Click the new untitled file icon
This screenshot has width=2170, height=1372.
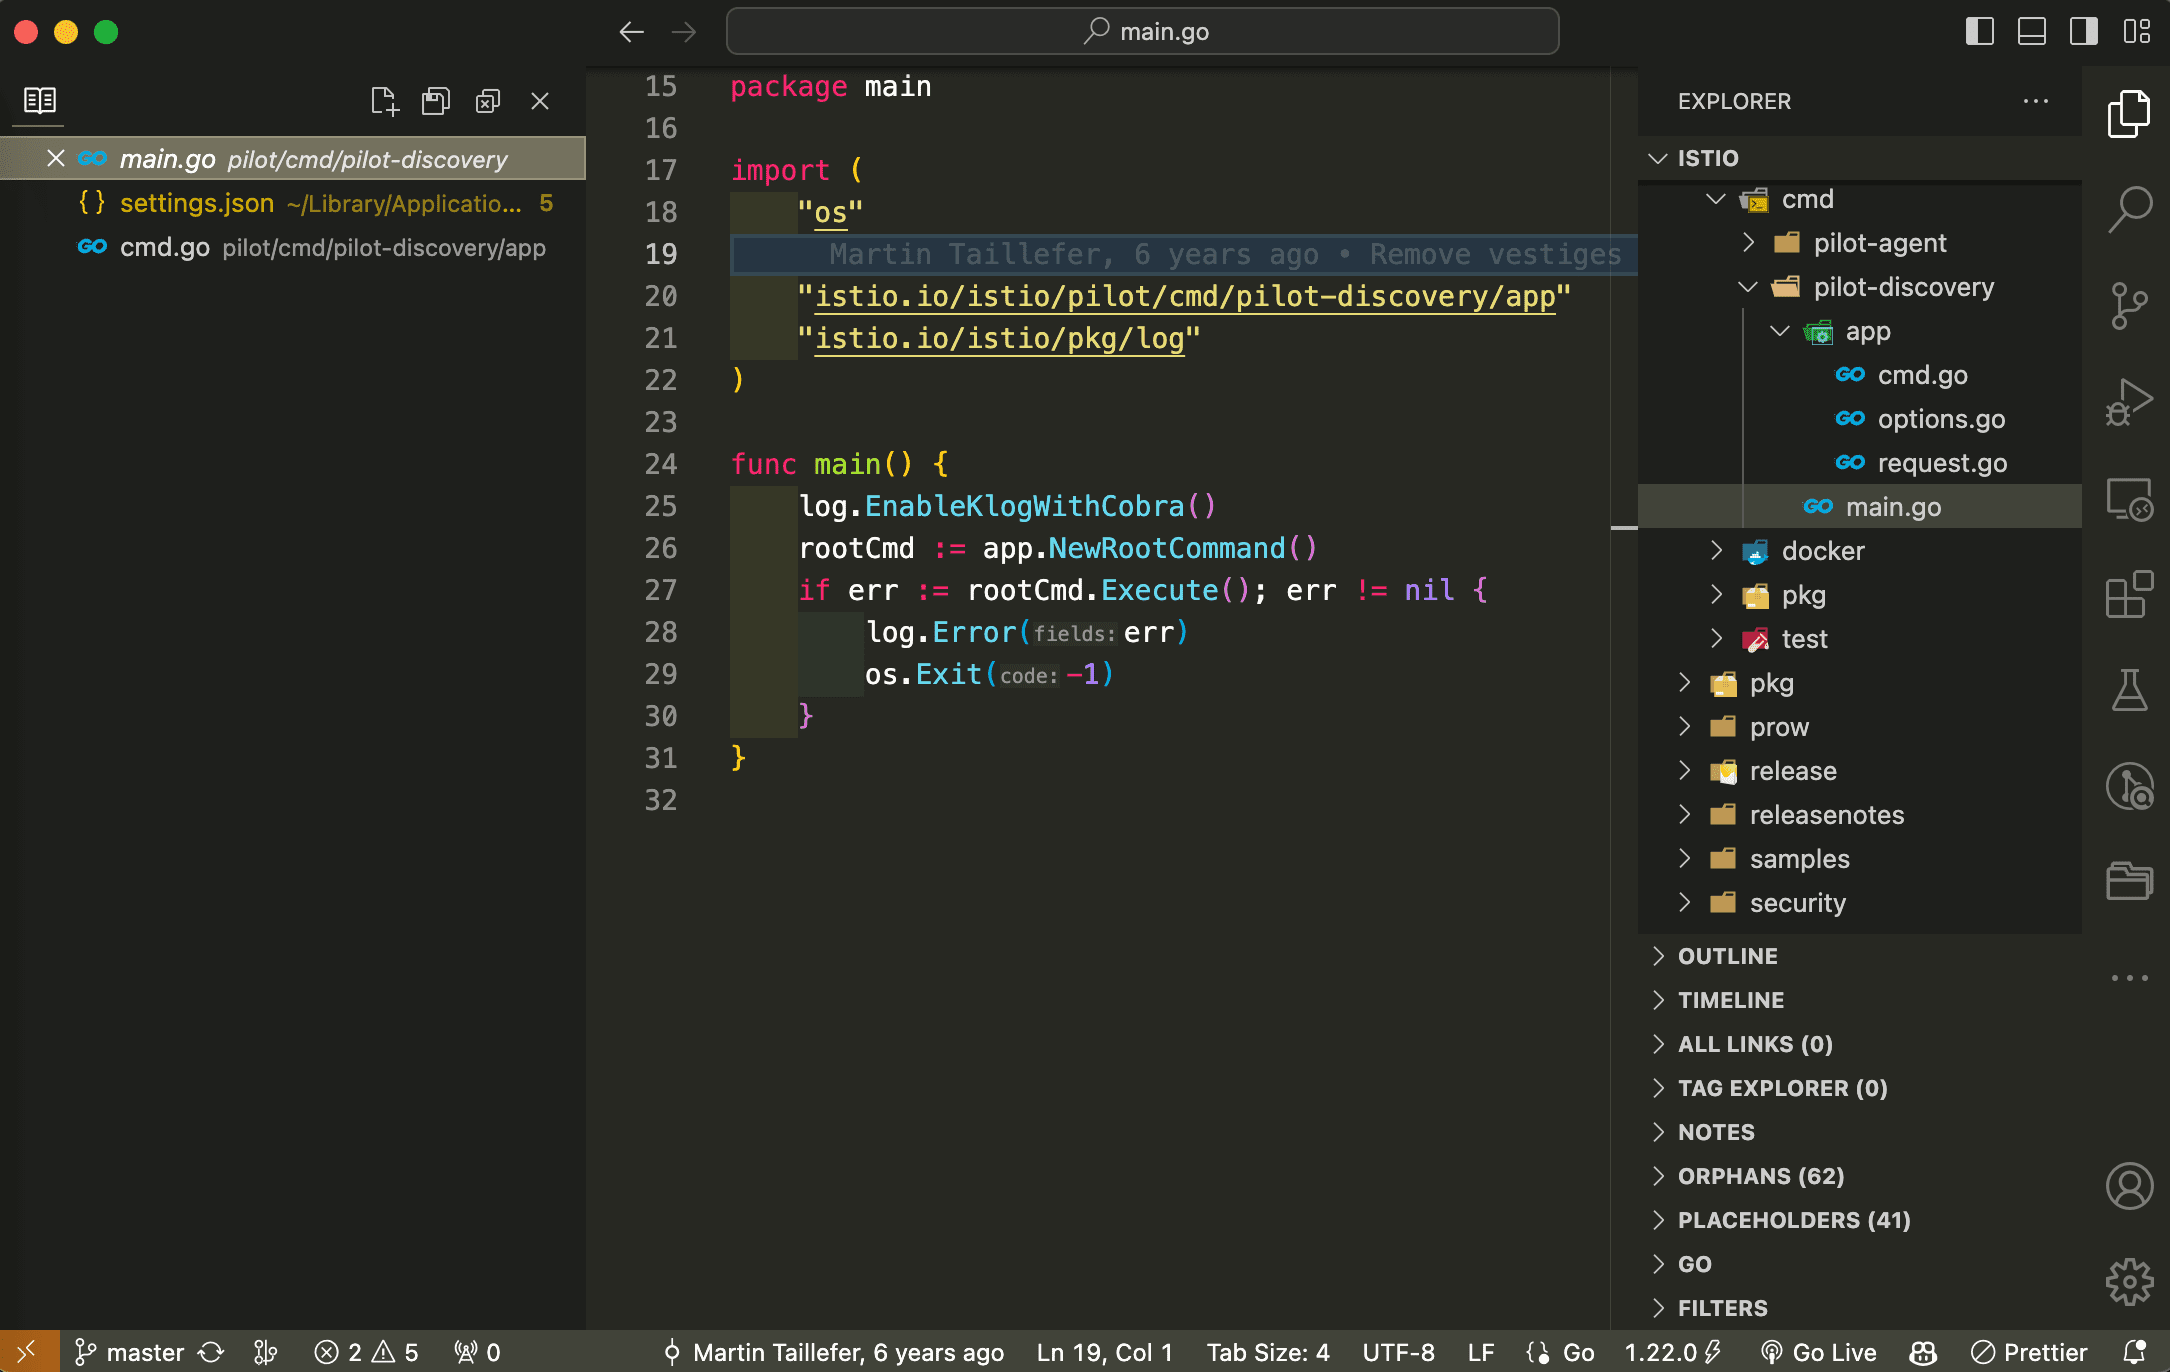(384, 101)
